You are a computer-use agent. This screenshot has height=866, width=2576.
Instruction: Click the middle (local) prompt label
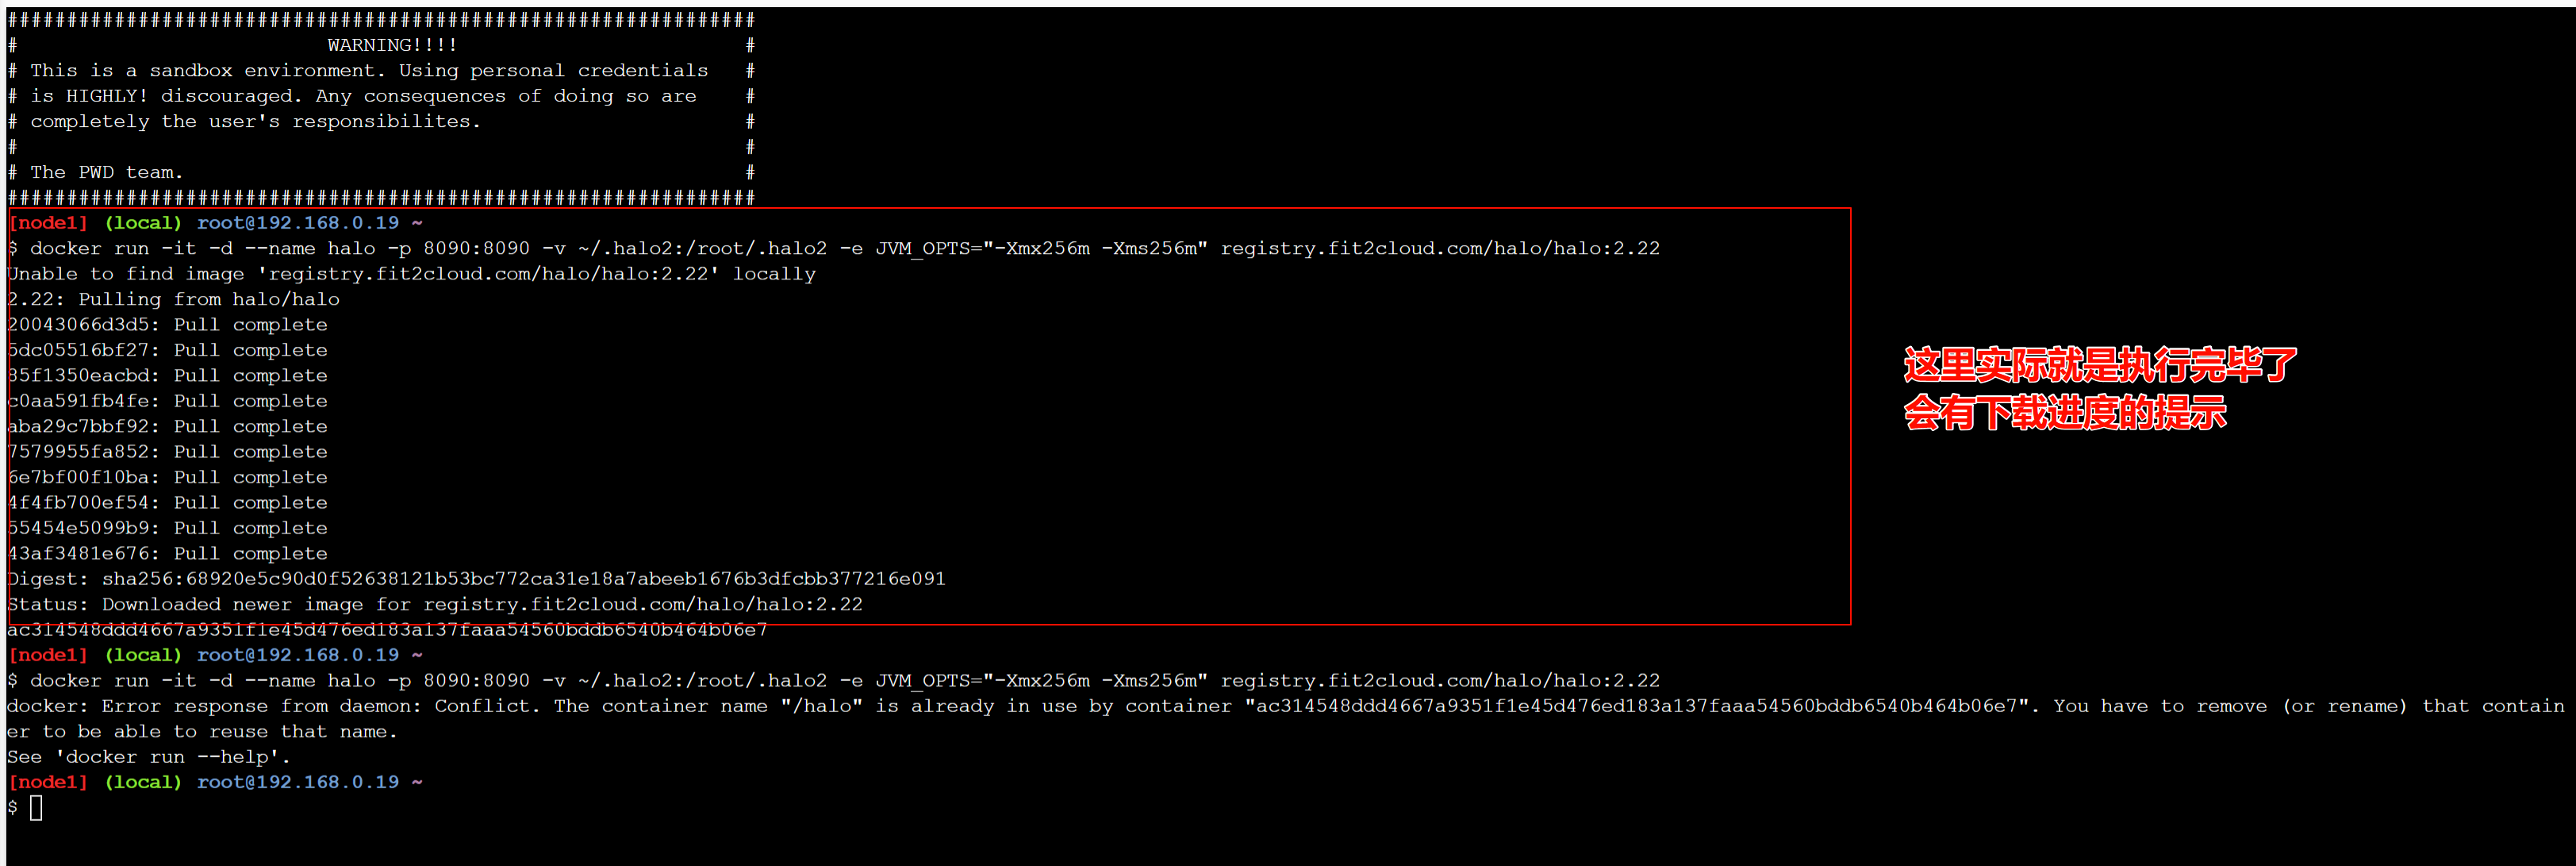(144, 655)
